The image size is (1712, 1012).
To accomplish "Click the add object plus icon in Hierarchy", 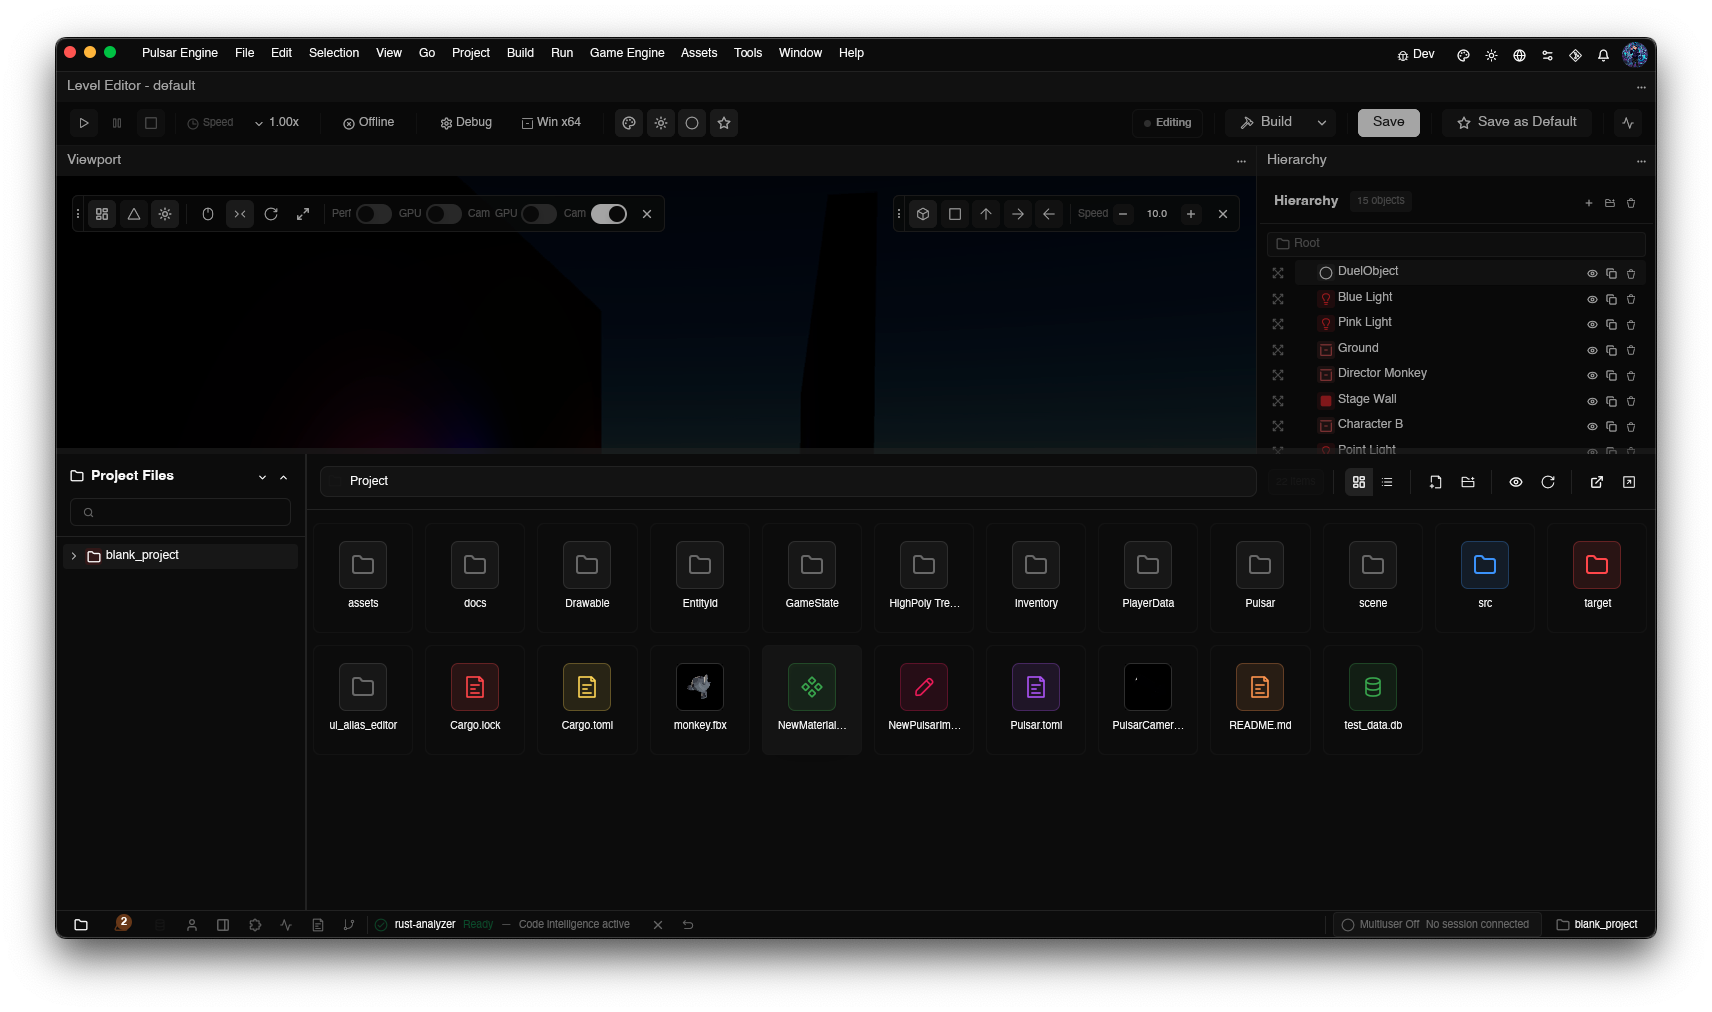I will (x=1589, y=203).
